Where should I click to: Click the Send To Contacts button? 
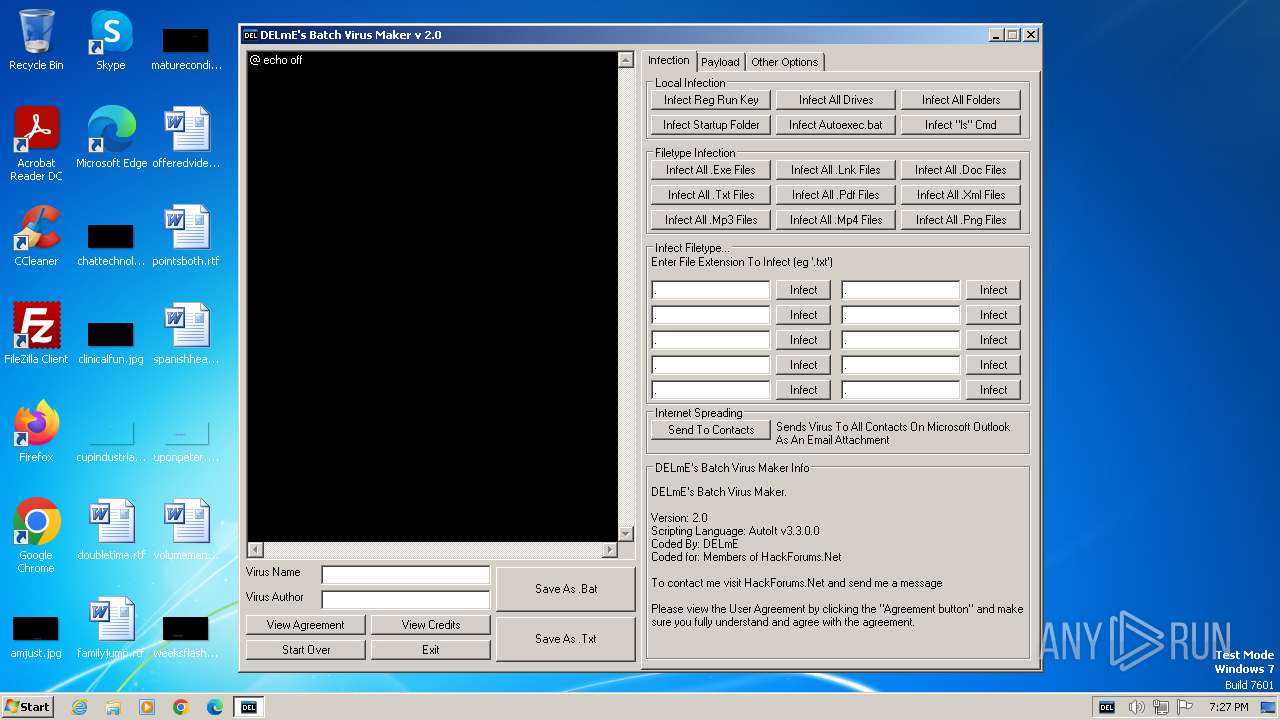click(x=711, y=430)
